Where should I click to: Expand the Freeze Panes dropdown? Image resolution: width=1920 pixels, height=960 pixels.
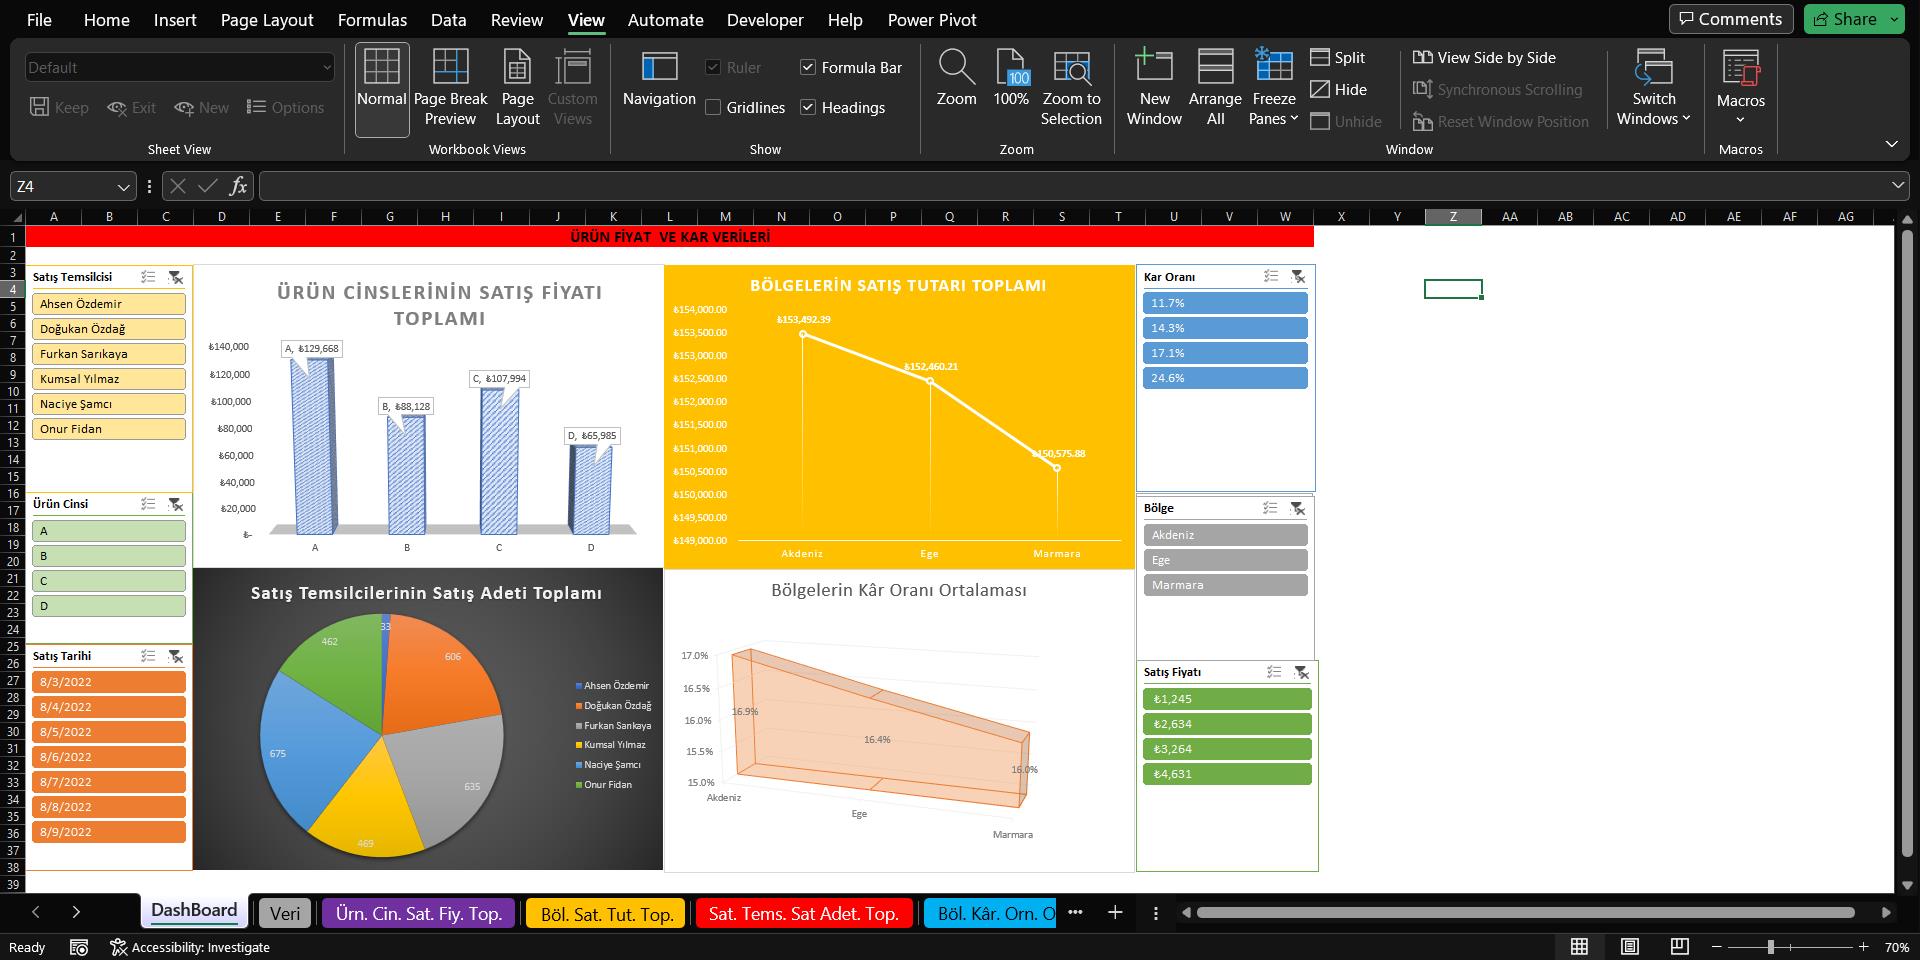(1274, 118)
